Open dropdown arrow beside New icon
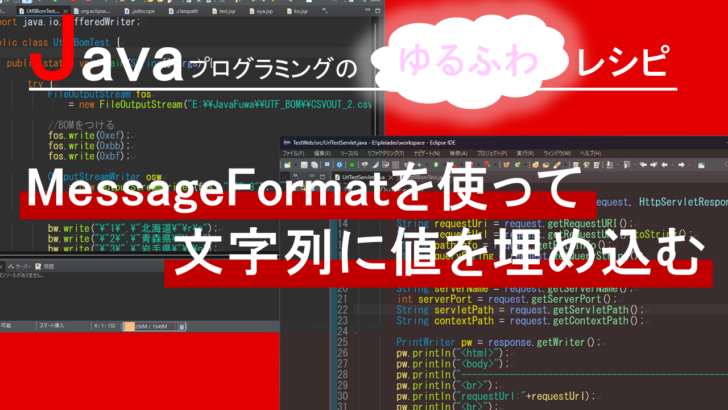 (x=296, y=165)
